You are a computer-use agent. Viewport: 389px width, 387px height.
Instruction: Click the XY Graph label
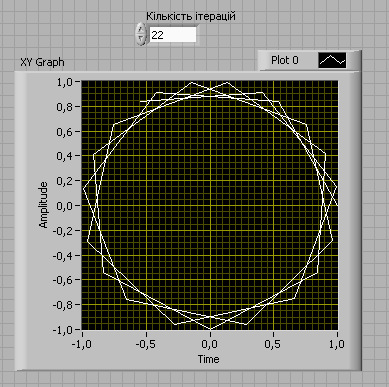click(x=42, y=62)
